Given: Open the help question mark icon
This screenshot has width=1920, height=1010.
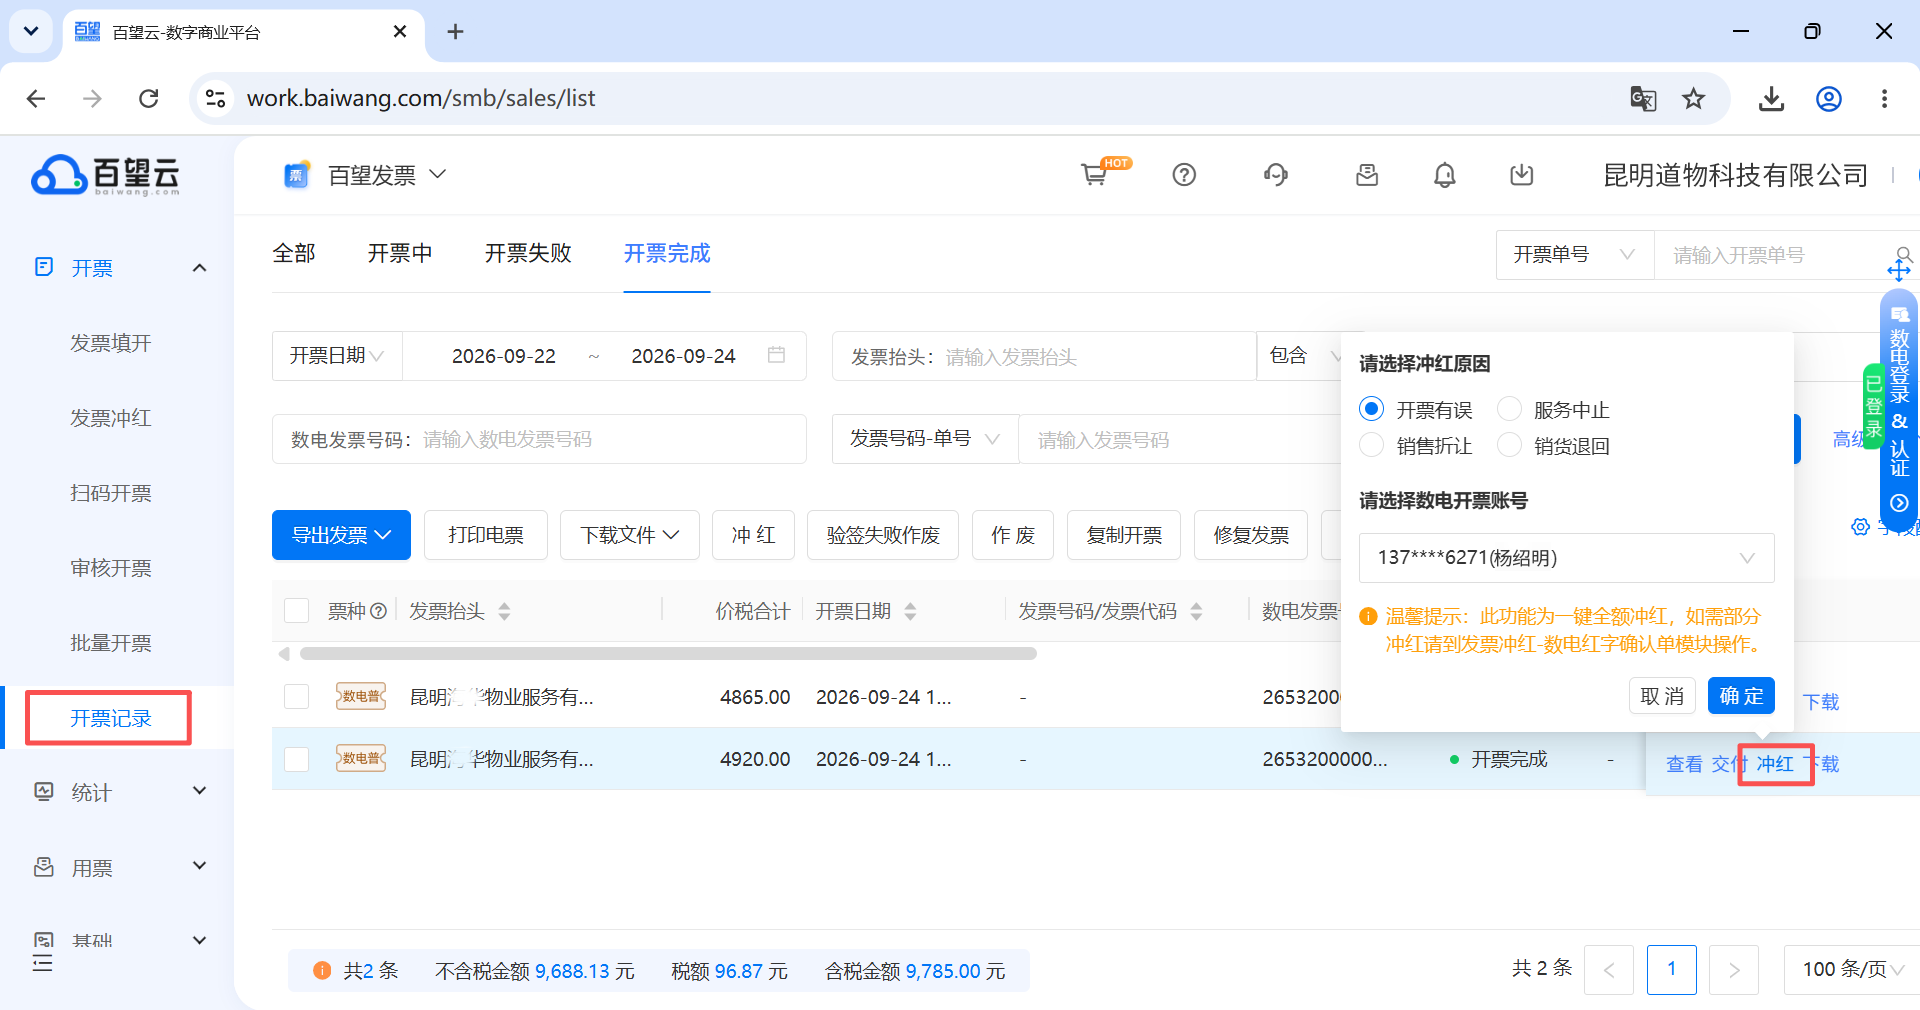Looking at the screenshot, I should point(1184,175).
